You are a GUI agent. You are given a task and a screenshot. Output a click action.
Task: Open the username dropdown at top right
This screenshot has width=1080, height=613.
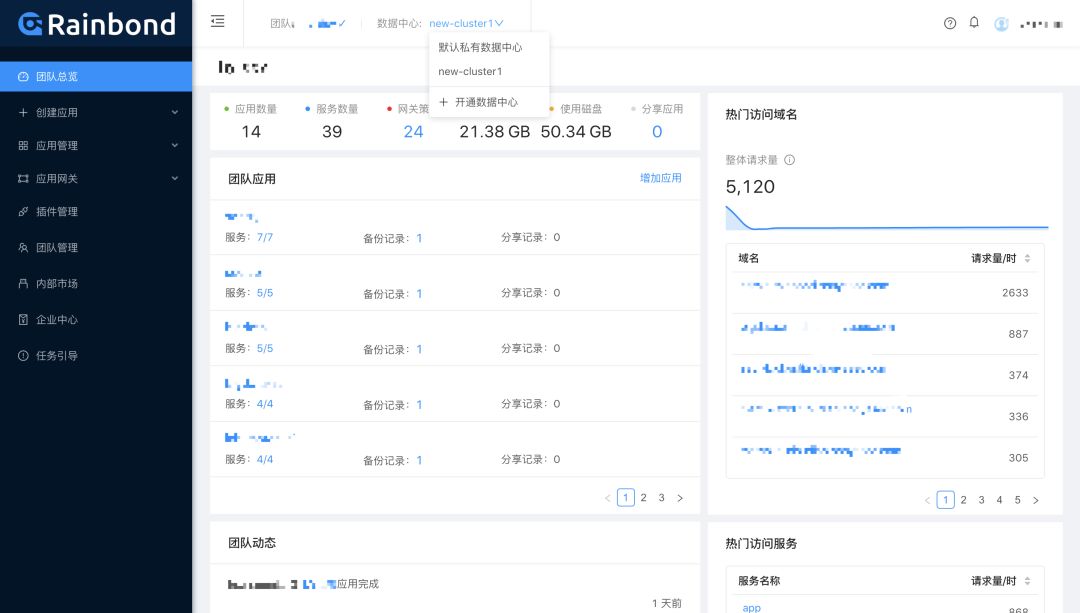[1041, 24]
